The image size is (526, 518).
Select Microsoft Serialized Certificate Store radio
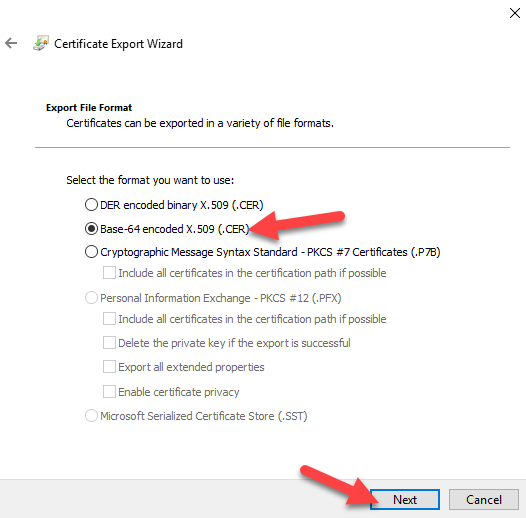point(91,415)
